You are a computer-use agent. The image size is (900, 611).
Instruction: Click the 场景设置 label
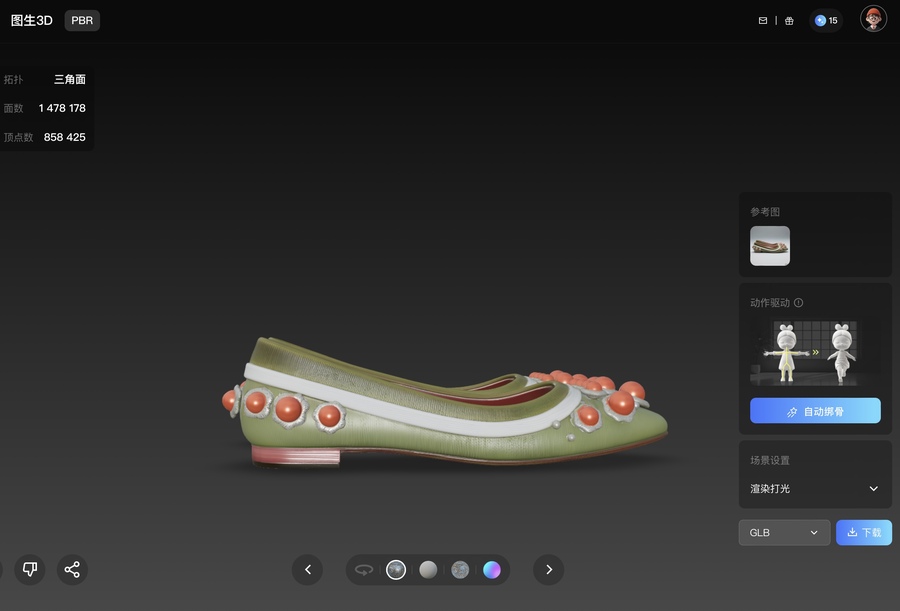770,461
